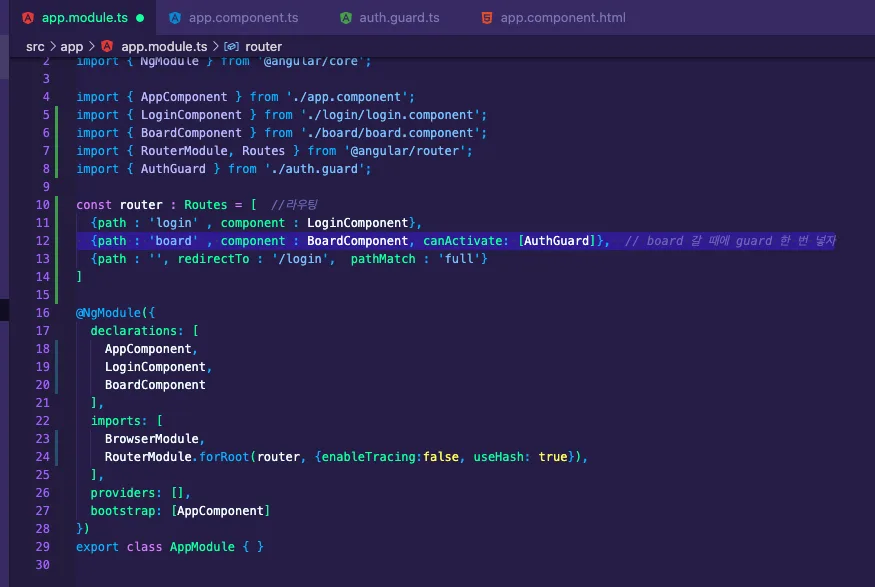Image resolution: width=875 pixels, height=587 pixels.
Task: Click the './auth.guard' import path
Action: click(318, 169)
